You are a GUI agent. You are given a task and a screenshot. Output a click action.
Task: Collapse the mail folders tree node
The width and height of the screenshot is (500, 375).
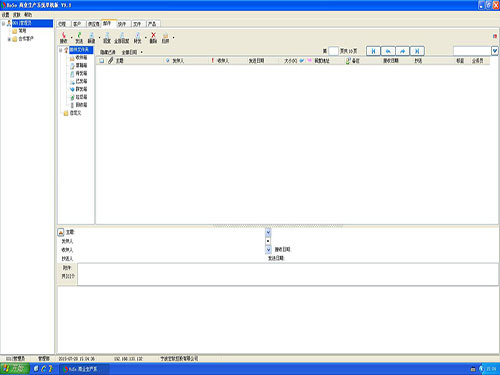pos(61,50)
